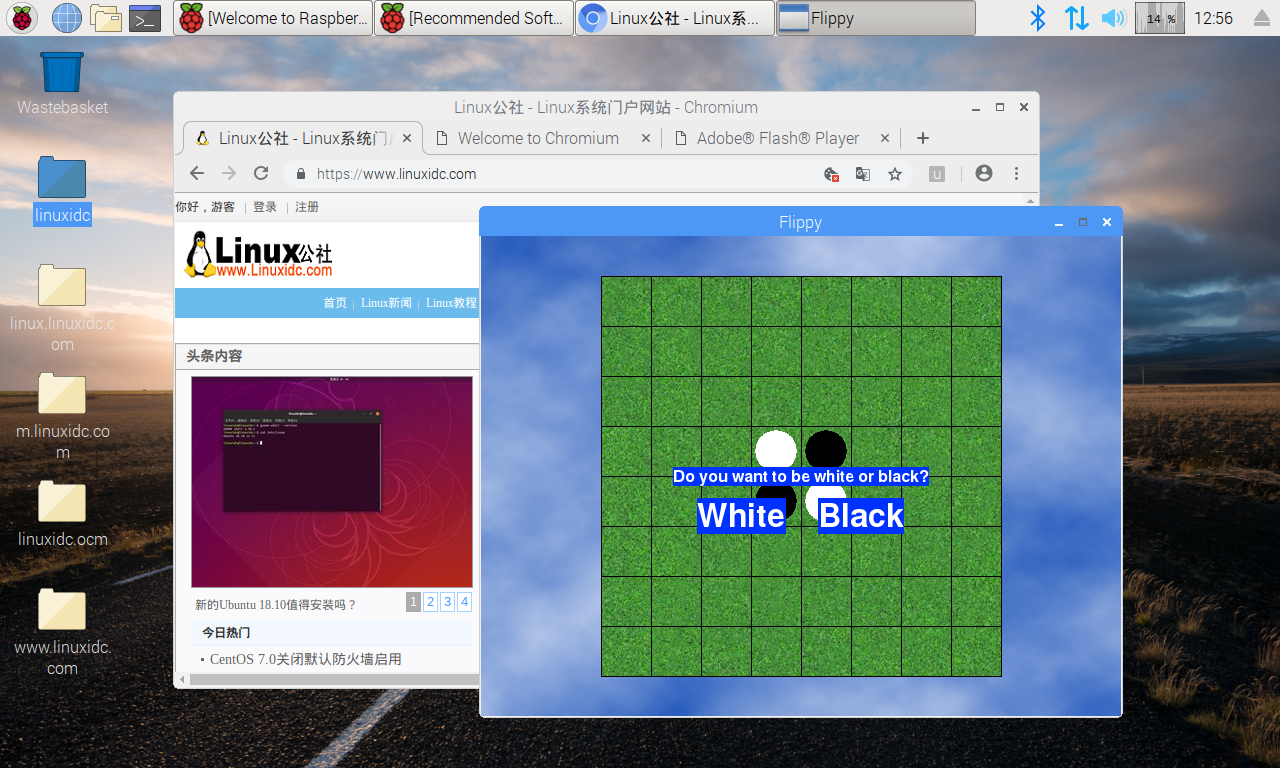The width and height of the screenshot is (1280, 768).
Task: Launch the web browser globe icon in taskbar
Action: (66, 17)
